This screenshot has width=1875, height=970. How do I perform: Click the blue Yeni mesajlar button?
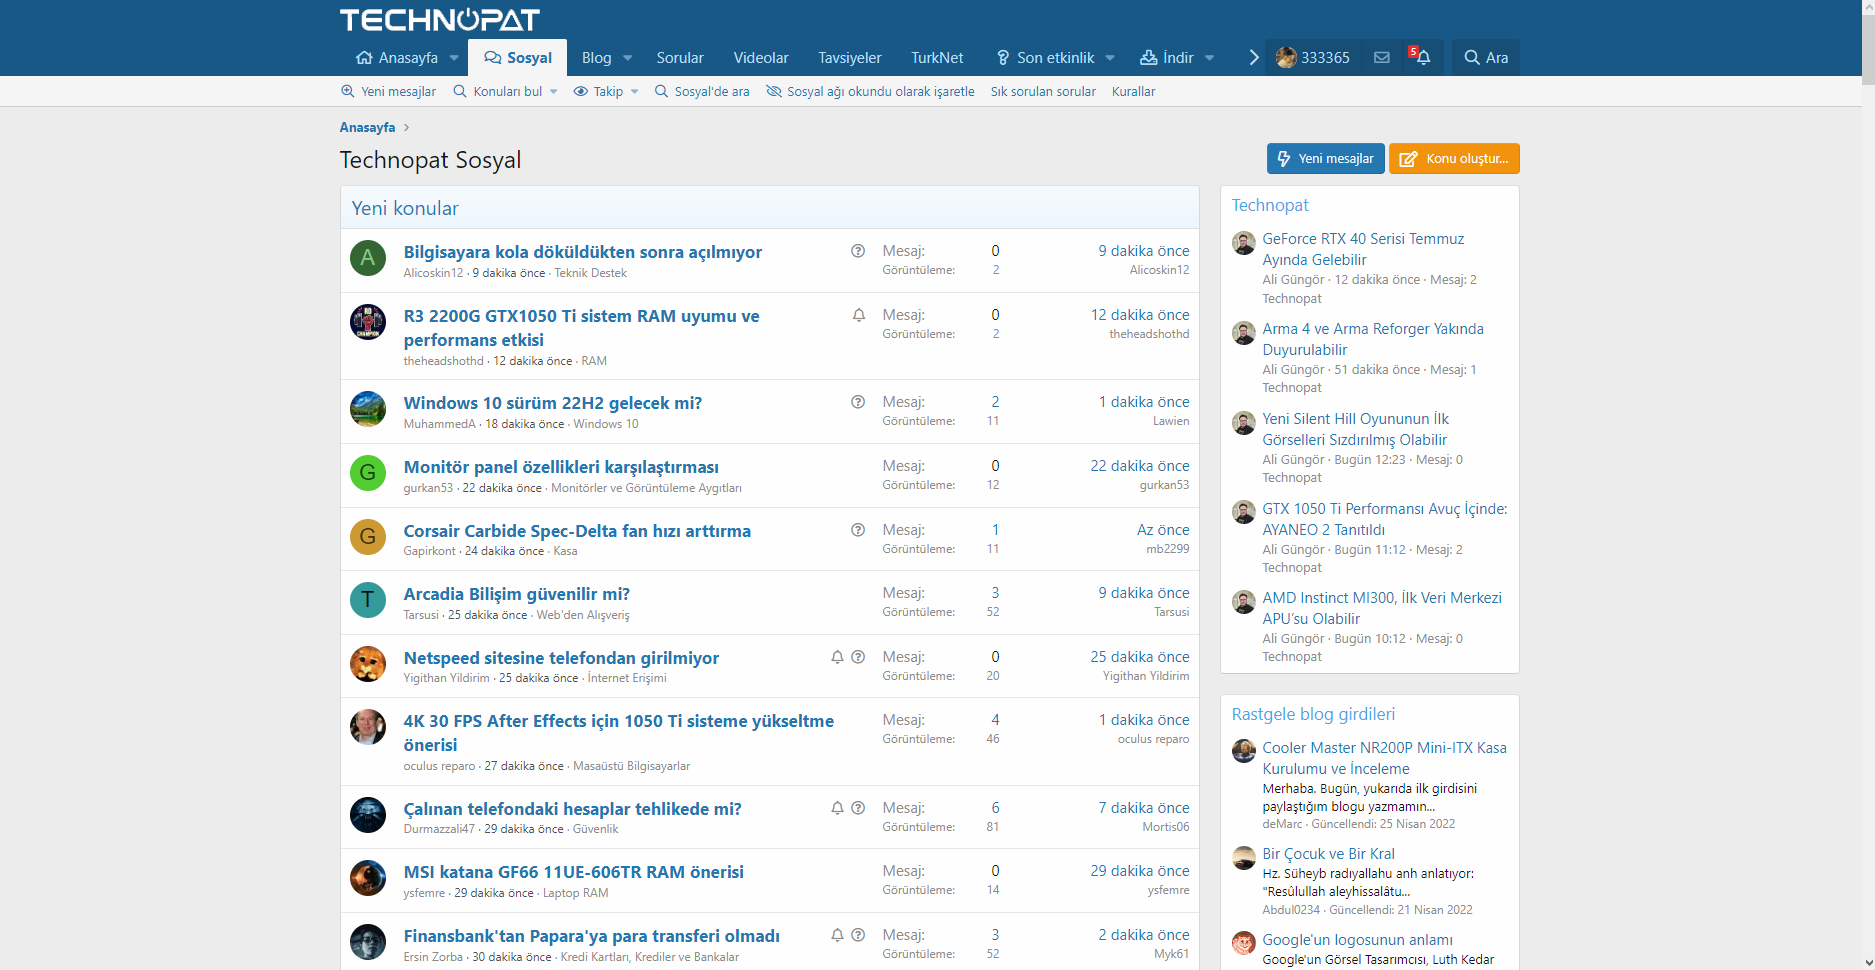coord(1326,159)
